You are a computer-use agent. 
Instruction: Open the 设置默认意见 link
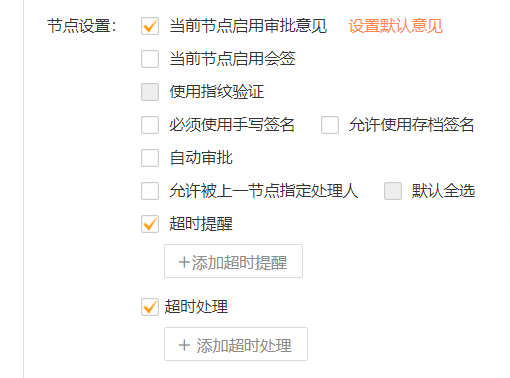(x=395, y=26)
